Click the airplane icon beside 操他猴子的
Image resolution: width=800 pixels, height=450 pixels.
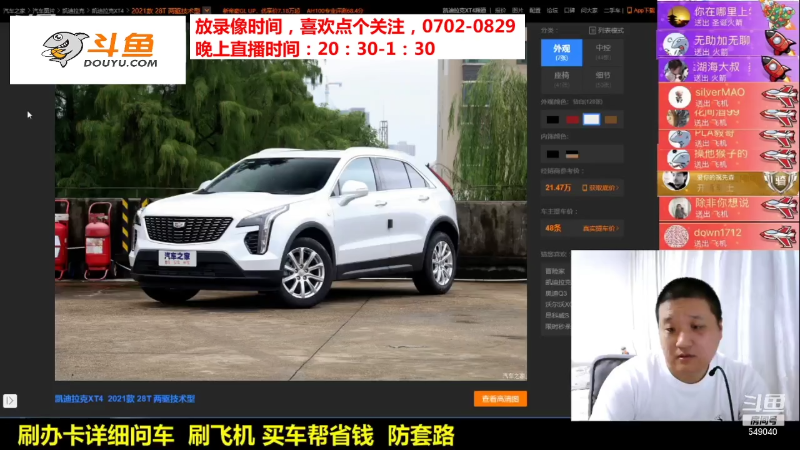click(x=778, y=158)
